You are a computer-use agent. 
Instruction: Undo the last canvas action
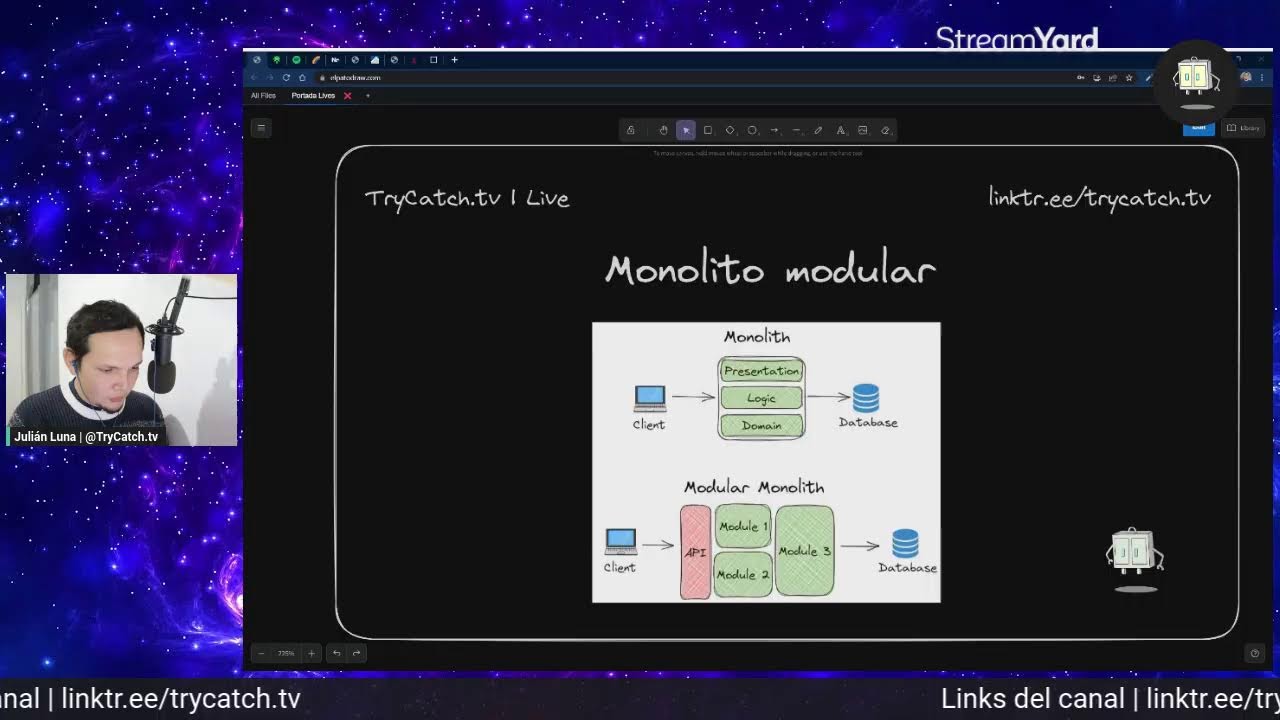(x=337, y=653)
